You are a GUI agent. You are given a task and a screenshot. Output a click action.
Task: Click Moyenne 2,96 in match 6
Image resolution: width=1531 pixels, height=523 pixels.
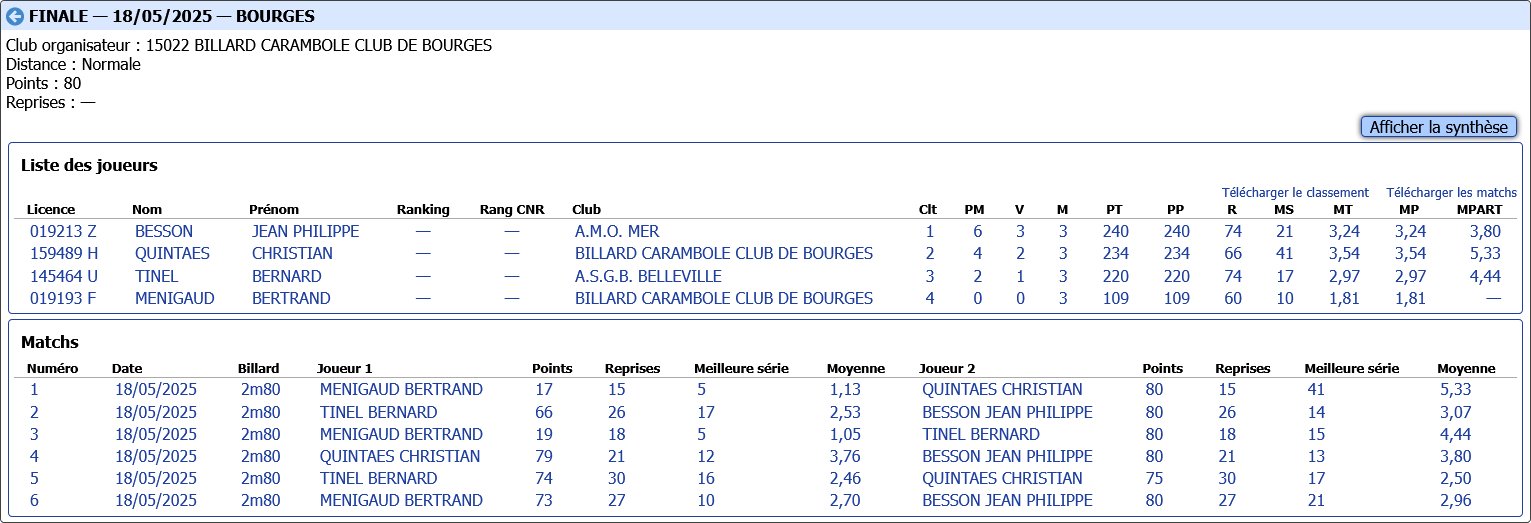pyautogui.click(x=1456, y=500)
